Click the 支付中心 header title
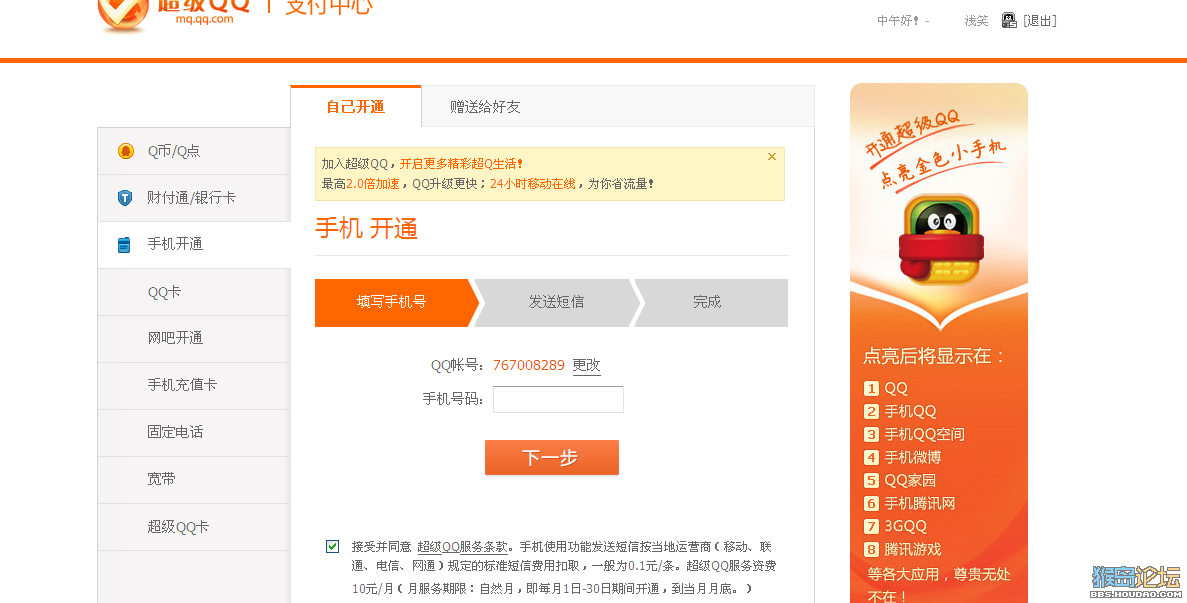Screen dimensions: 1187x603 coord(329,7)
